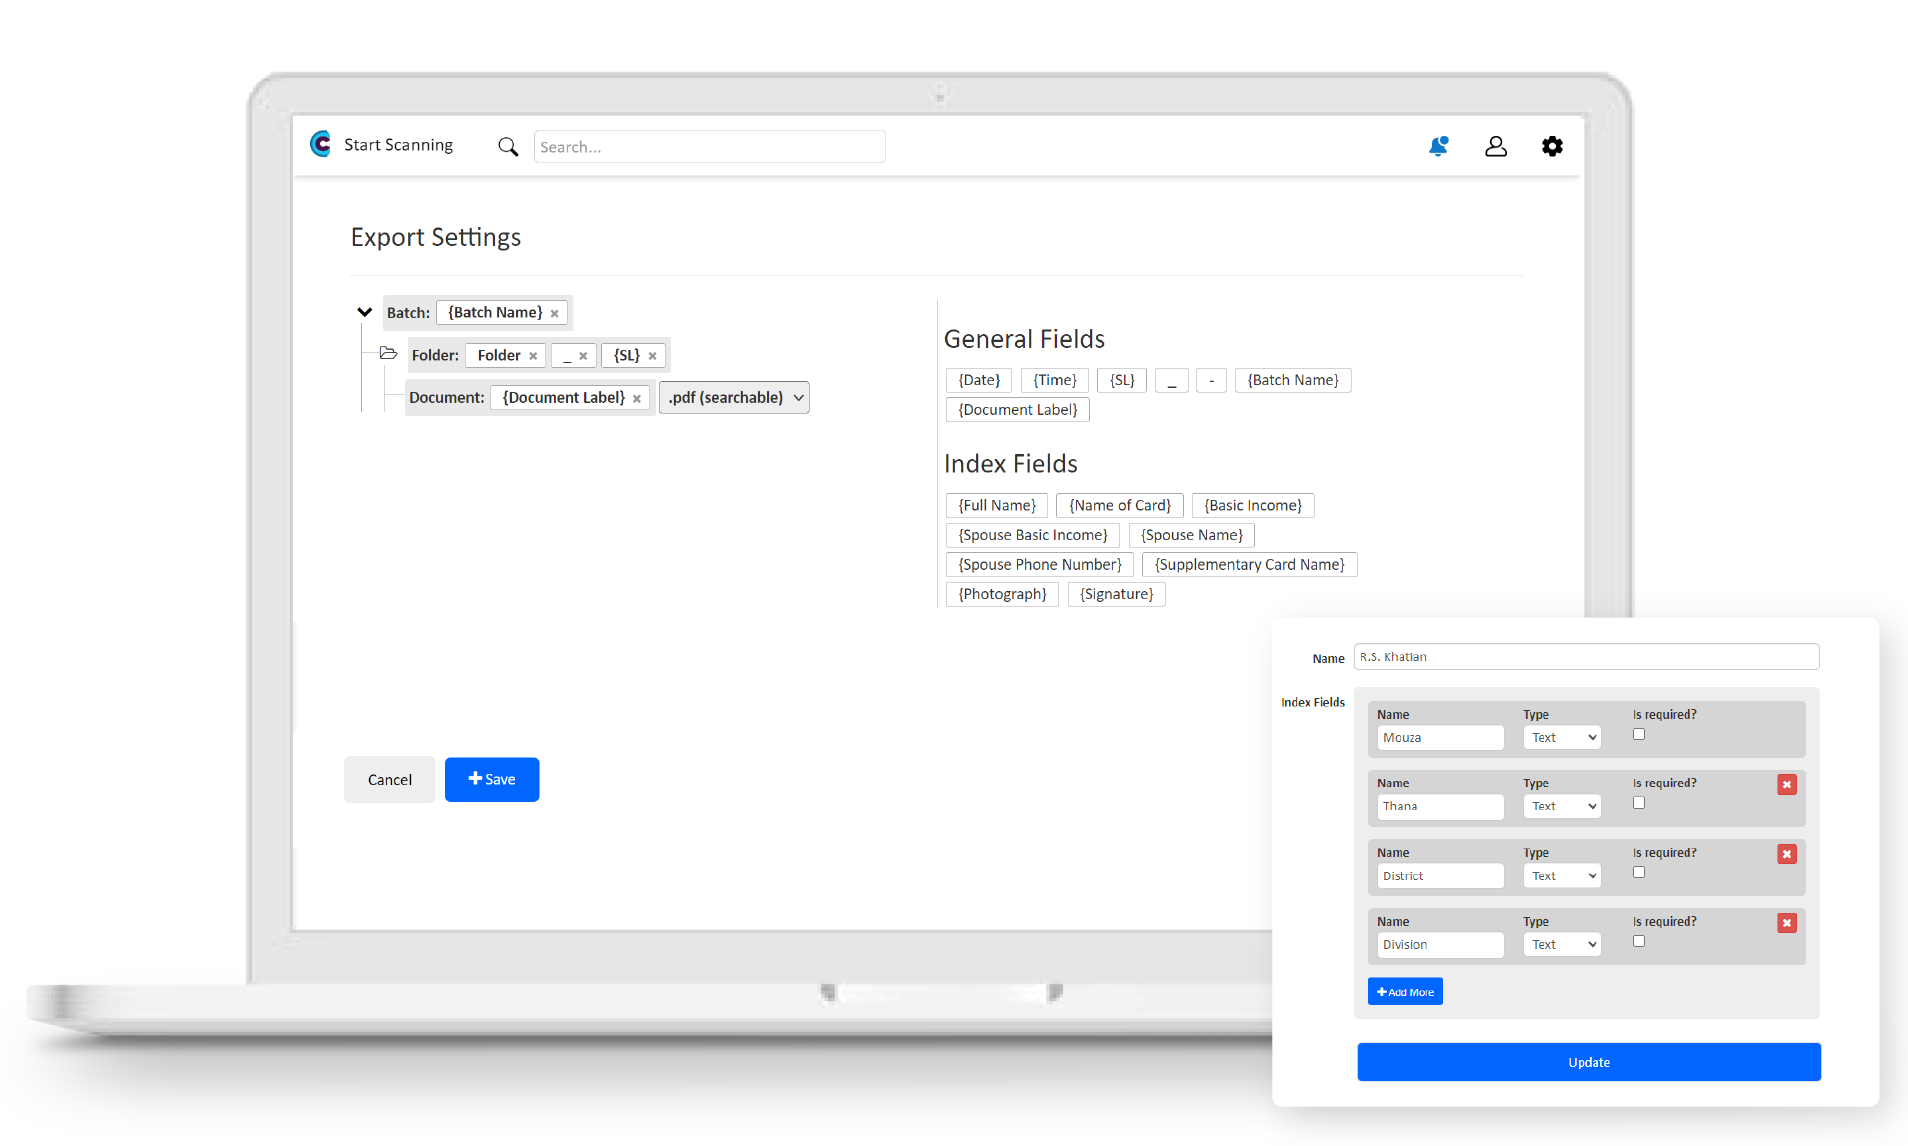This screenshot has height=1146, width=1908.
Task: Toggle required checkbox for District field
Action: click(1639, 872)
